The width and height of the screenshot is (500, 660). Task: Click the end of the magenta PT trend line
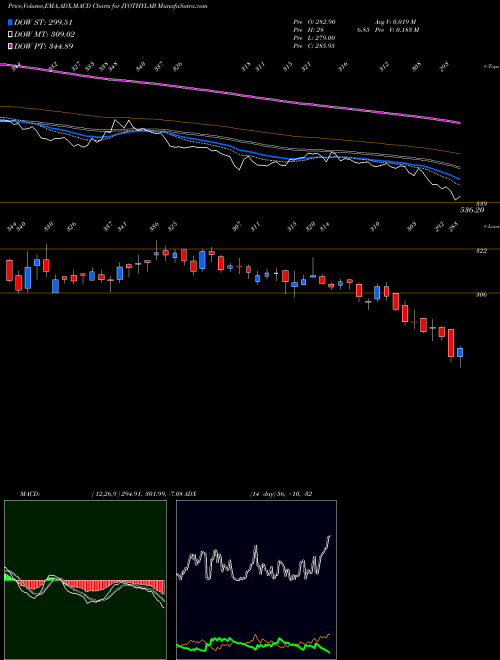click(x=459, y=122)
